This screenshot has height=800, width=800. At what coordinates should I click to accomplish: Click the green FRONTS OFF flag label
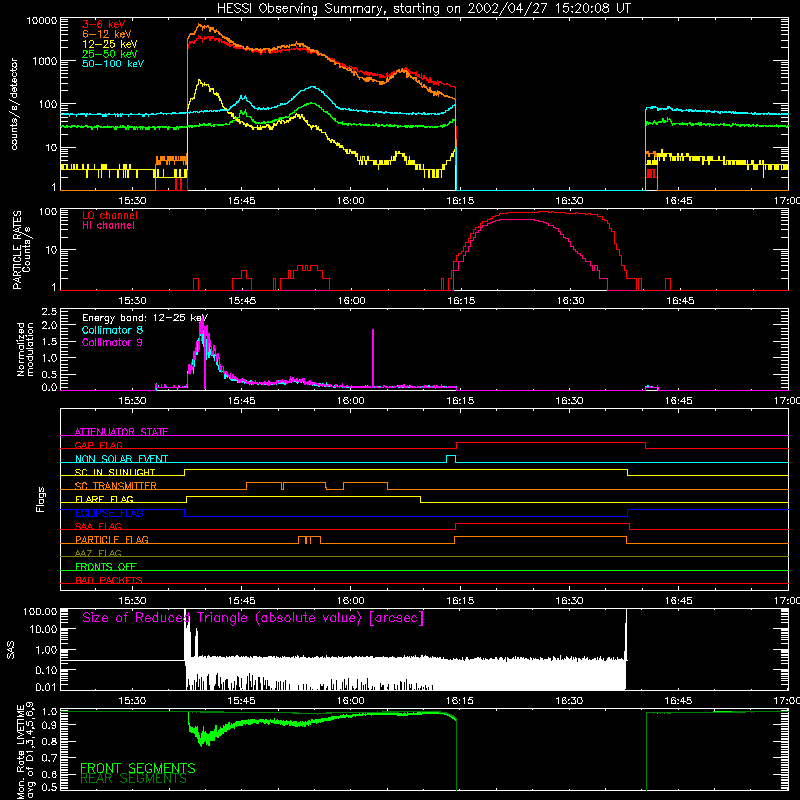pos(106,566)
